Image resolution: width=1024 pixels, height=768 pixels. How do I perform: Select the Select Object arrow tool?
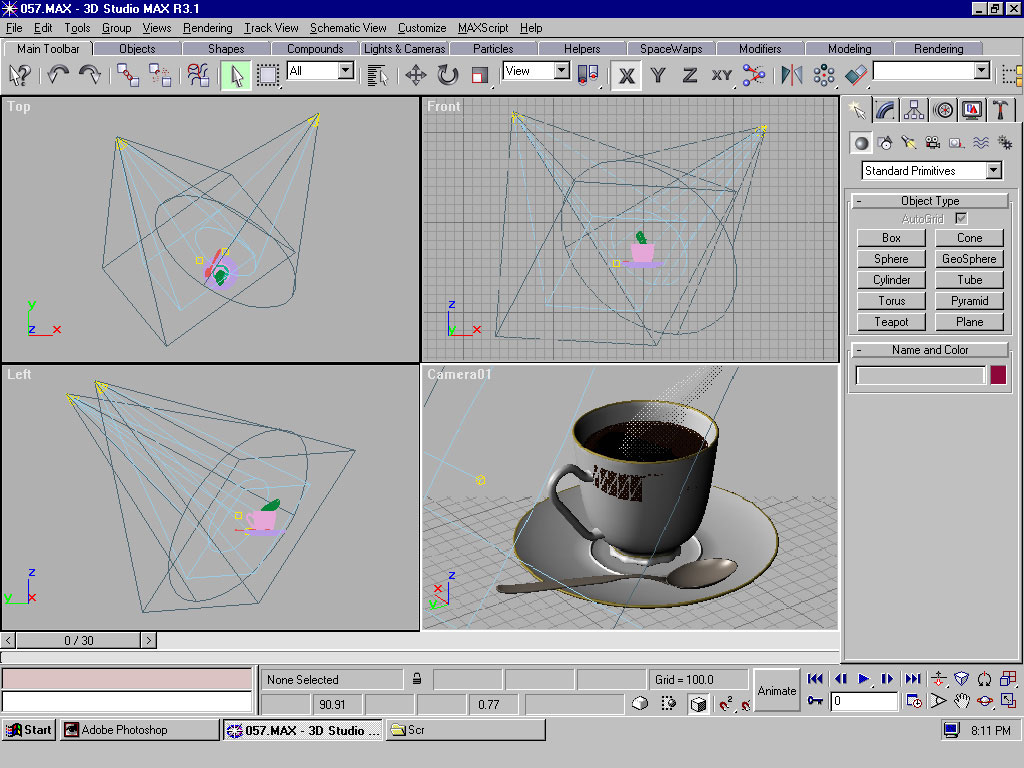(236, 74)
